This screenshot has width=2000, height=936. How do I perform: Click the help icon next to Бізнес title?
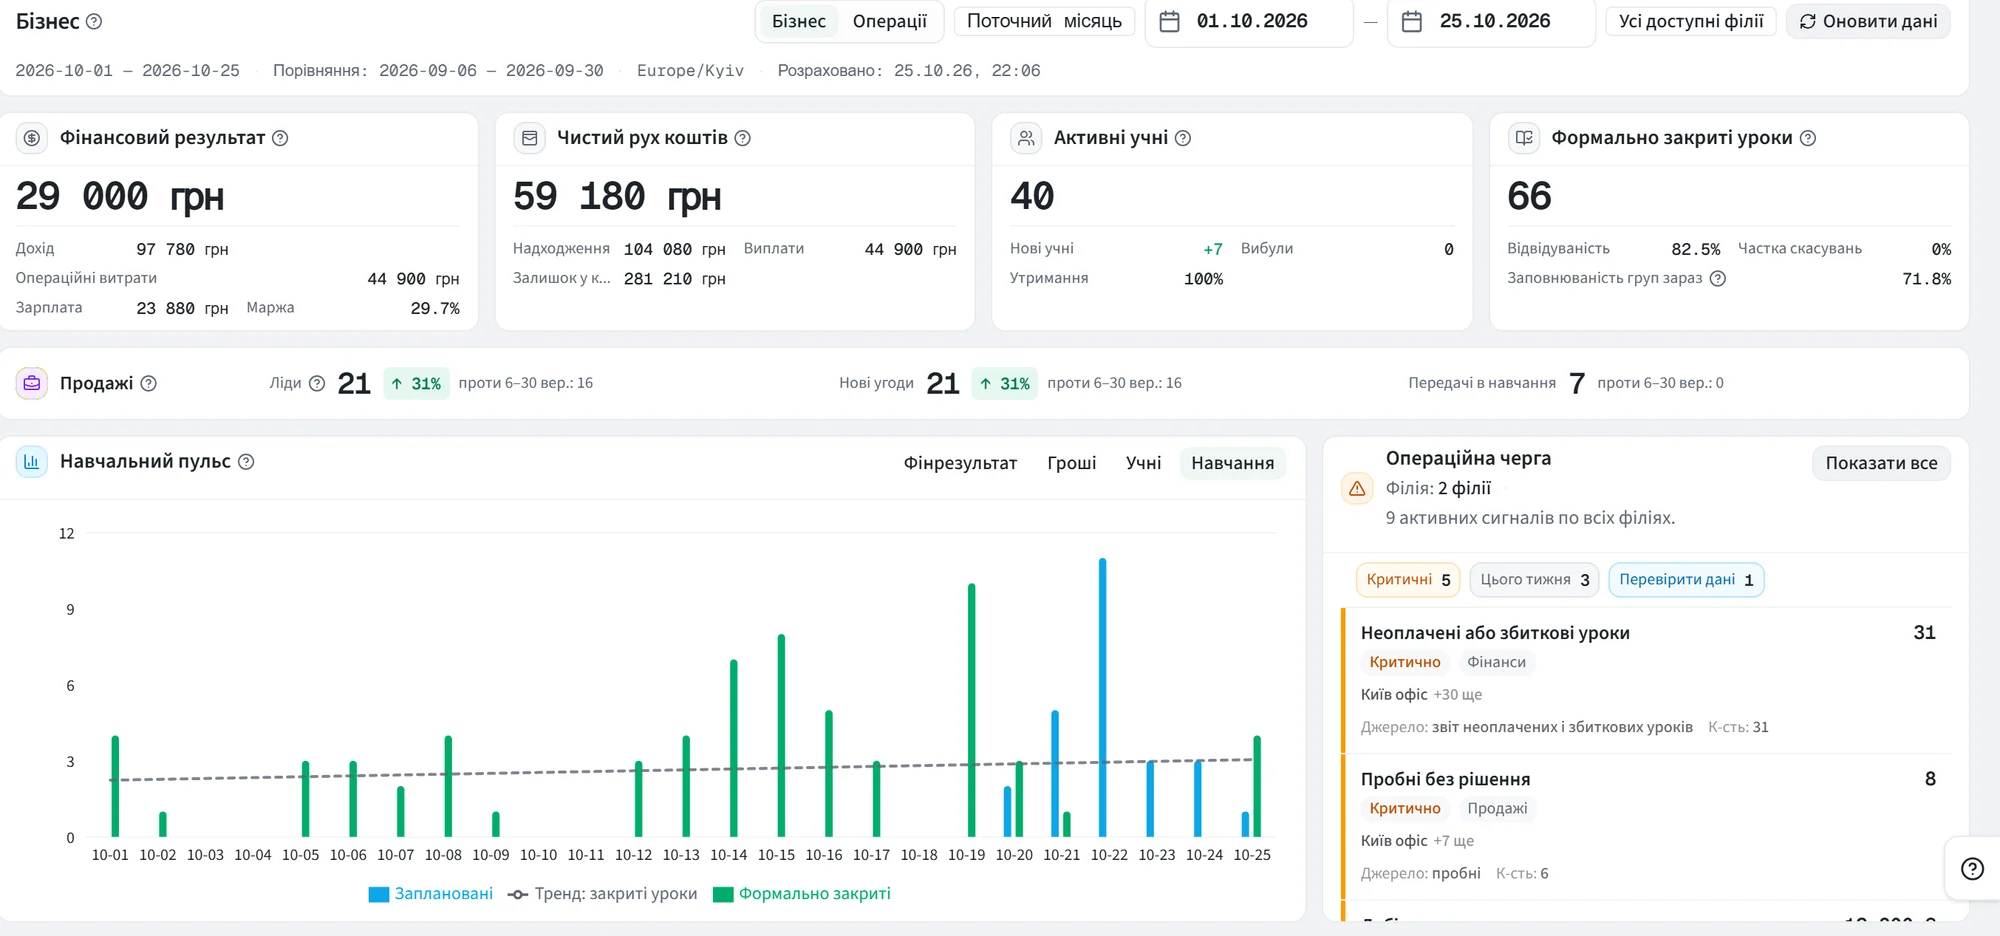click(x=94, y=21)
